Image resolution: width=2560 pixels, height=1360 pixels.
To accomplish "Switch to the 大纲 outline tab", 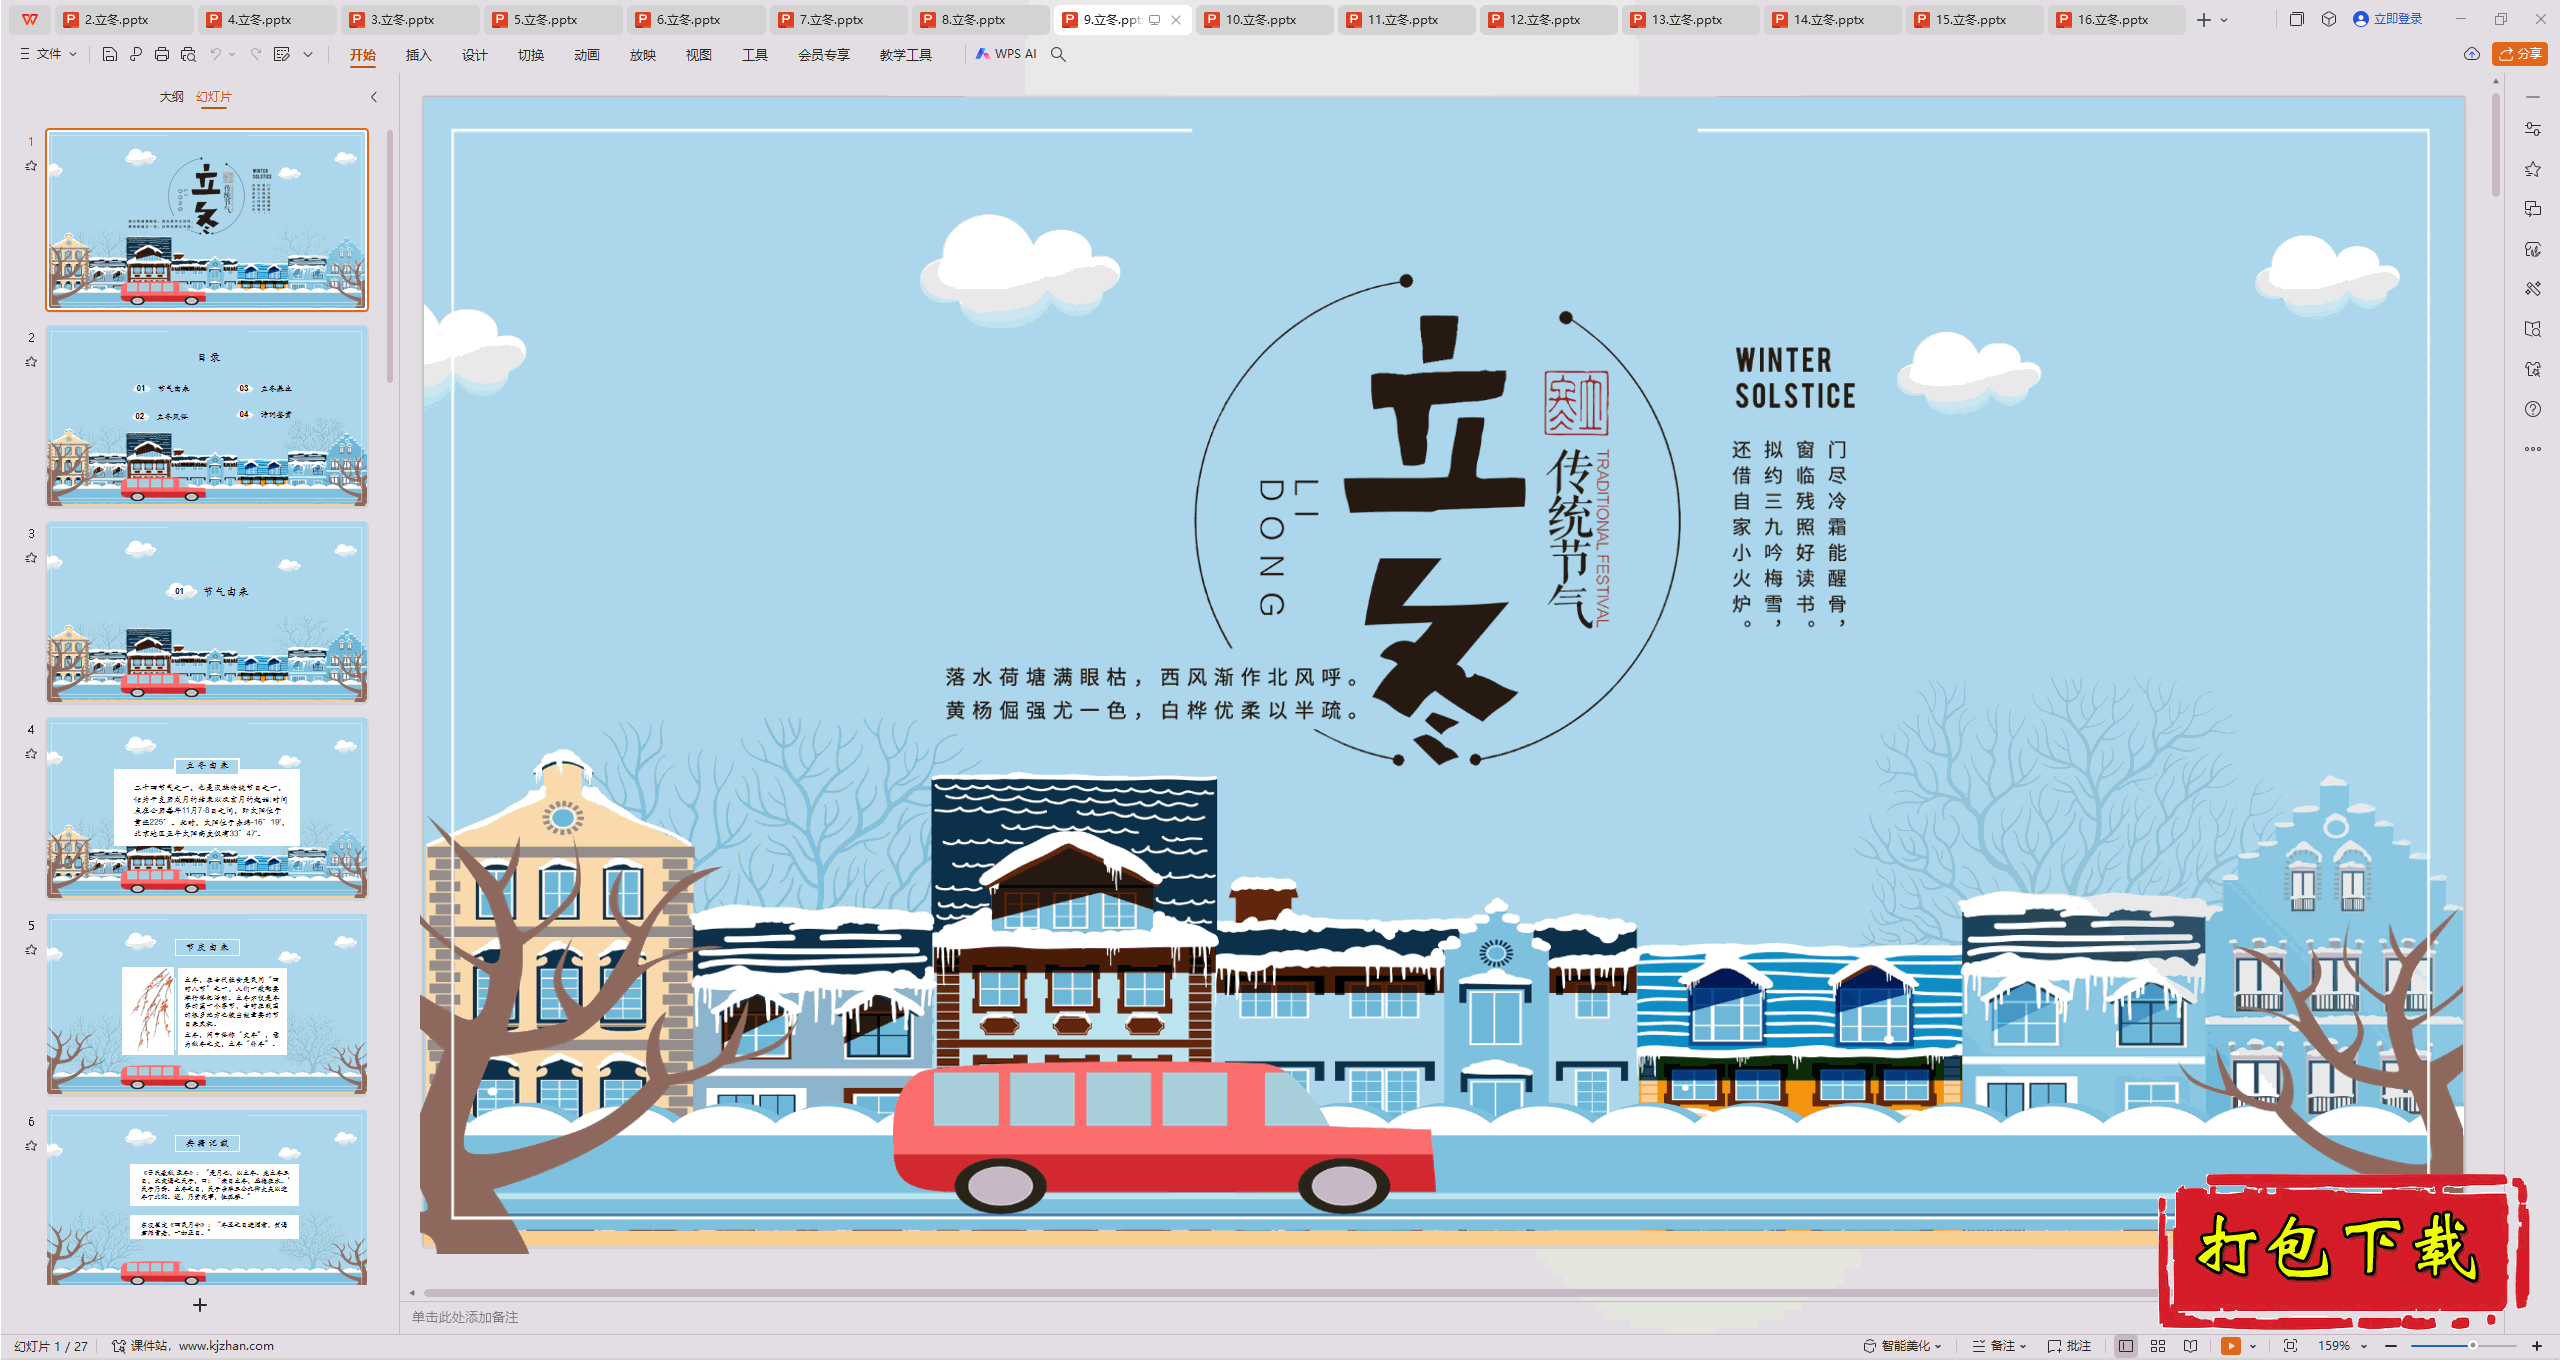I will [x=171, y=97].
